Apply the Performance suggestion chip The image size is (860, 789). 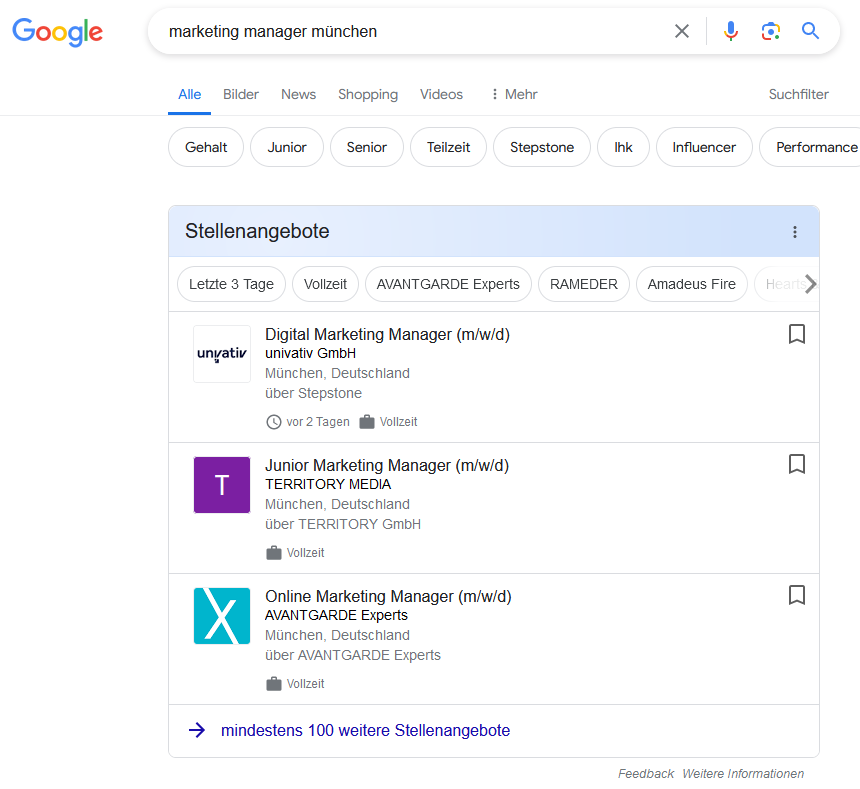click(x=811, y=147)
